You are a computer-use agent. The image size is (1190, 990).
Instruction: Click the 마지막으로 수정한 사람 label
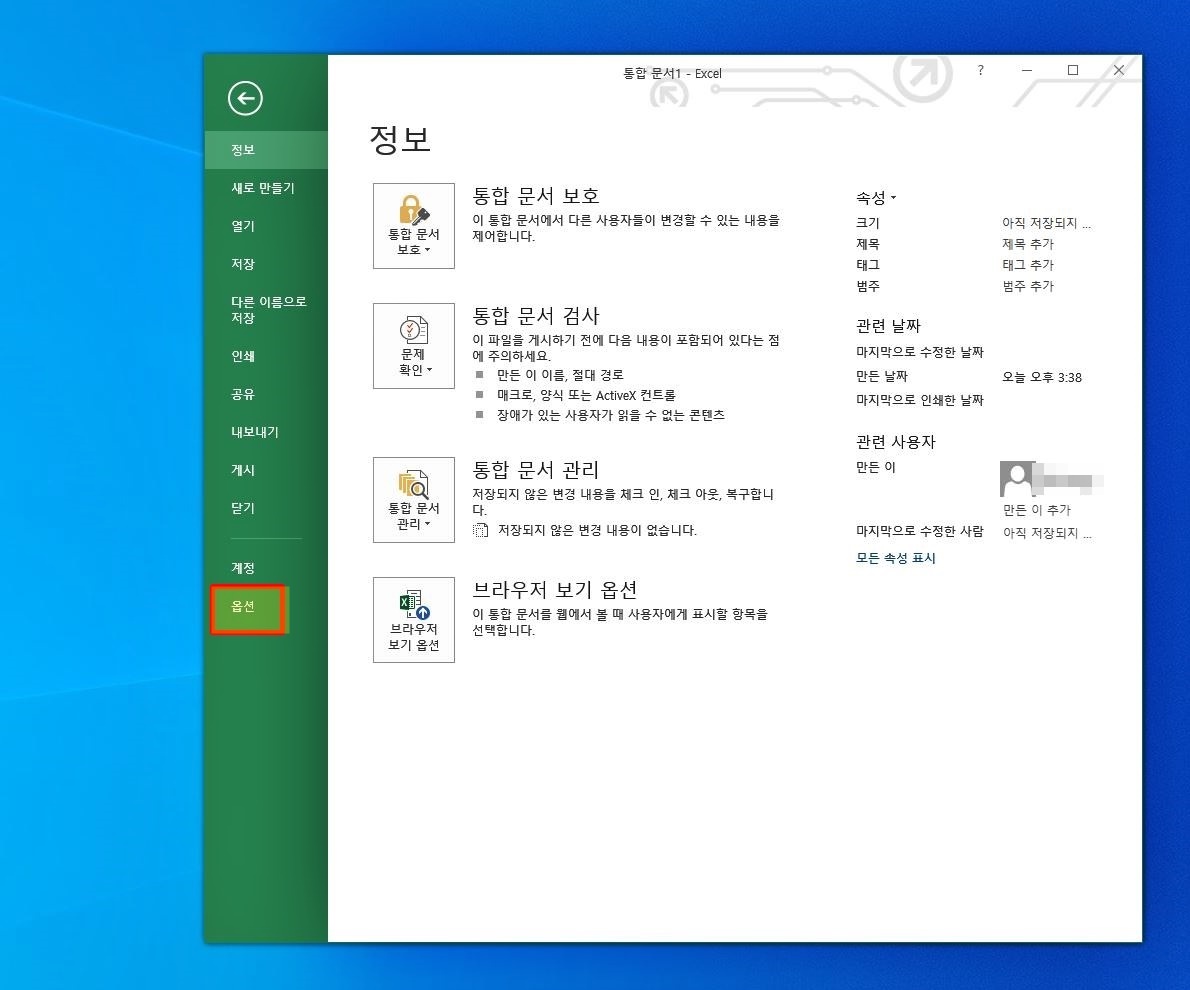[920, 531]
